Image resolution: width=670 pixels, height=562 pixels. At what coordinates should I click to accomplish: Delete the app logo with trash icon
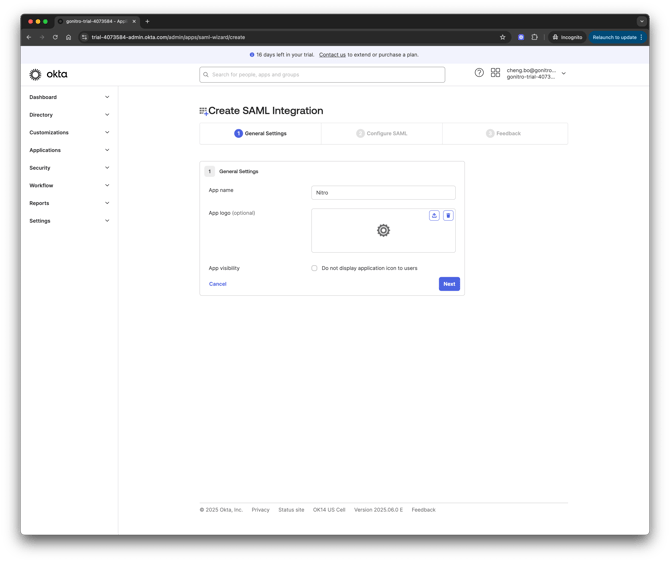(x=448, y=215)
